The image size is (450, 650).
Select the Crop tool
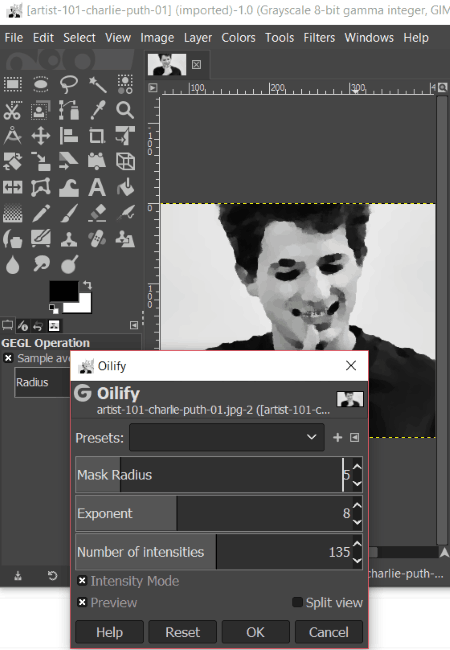pyautogui.click(x=97, y=136)
